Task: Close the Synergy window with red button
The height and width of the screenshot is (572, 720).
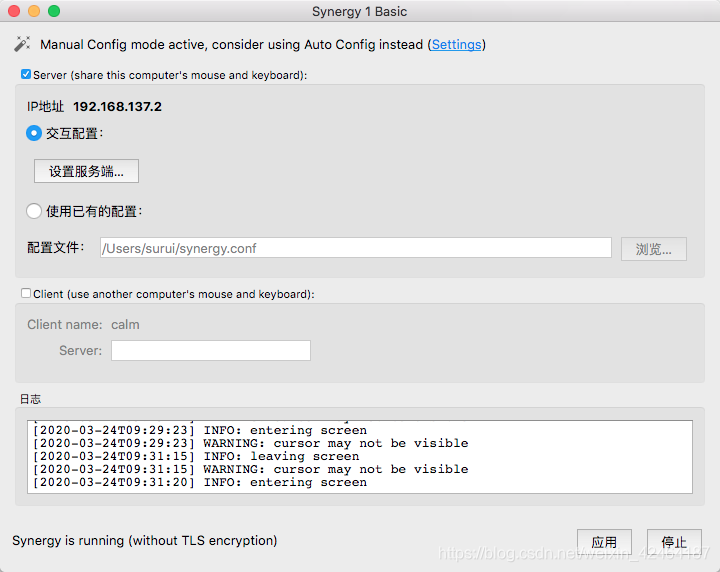Action: 14,11
